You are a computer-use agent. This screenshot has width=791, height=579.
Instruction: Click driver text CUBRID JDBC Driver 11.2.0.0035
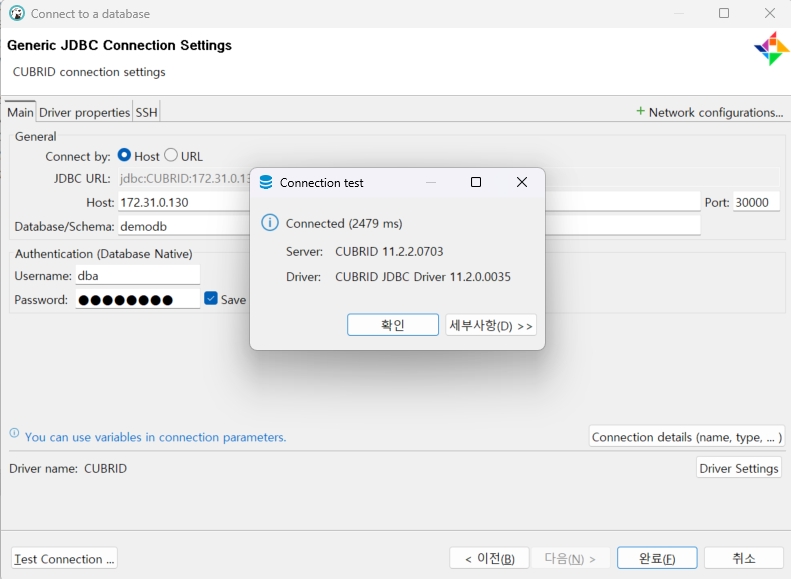coord(423,276)
